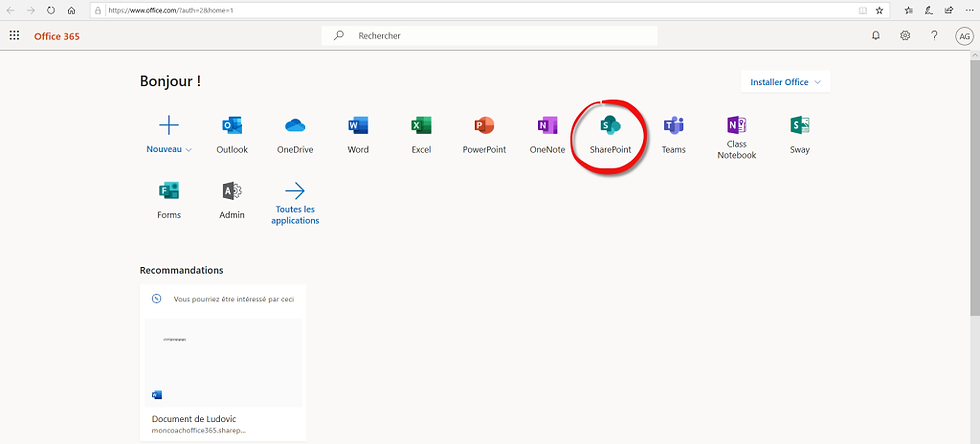
Task: Focus the Rechercher search field
Action: pyautogui.click(x=489, y=36)
